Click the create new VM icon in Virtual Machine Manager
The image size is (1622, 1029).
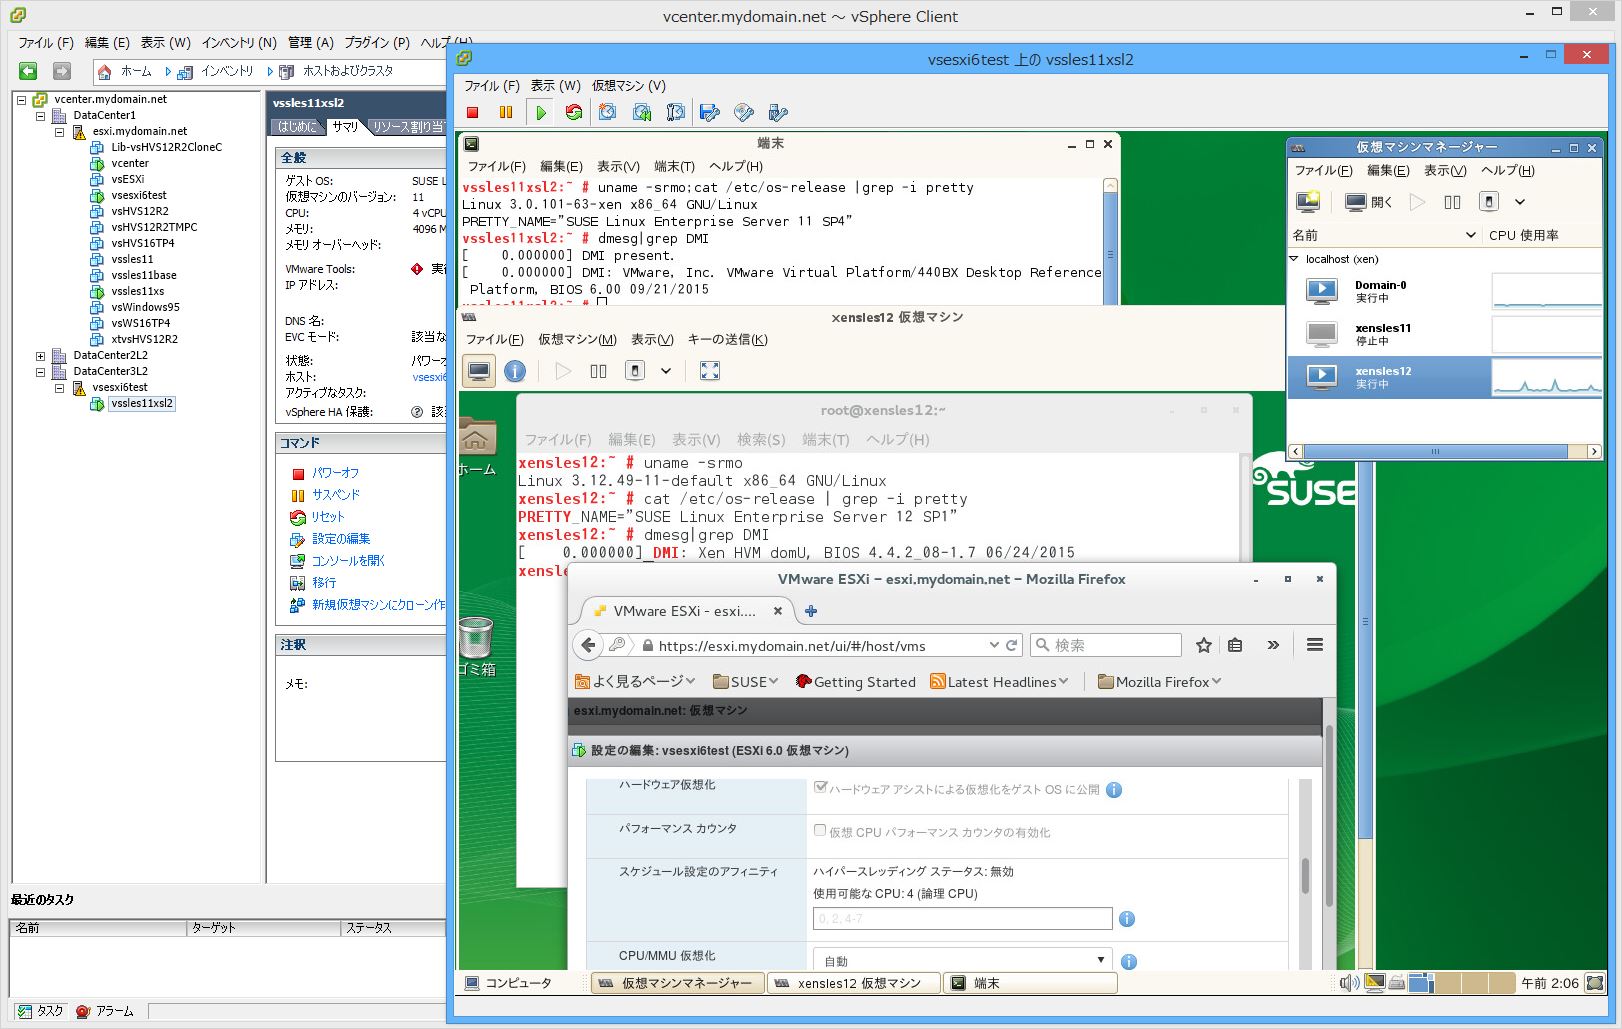click(x=1308, y=202)
